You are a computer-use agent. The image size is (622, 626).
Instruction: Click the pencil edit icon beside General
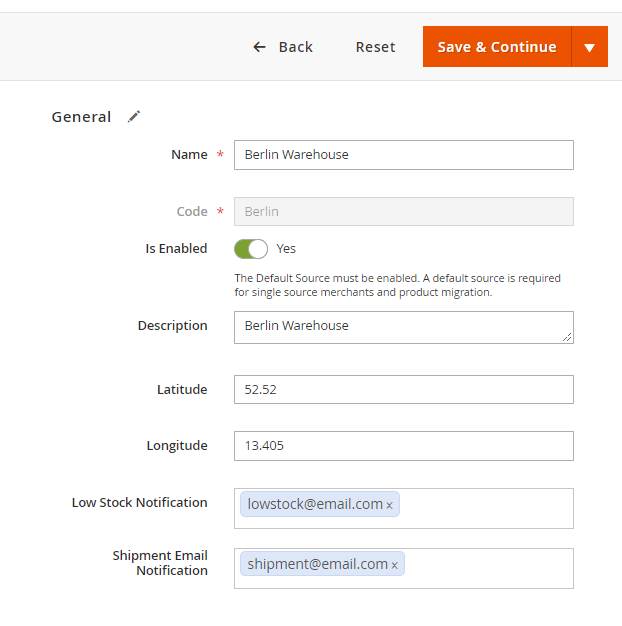pos(134,117)
